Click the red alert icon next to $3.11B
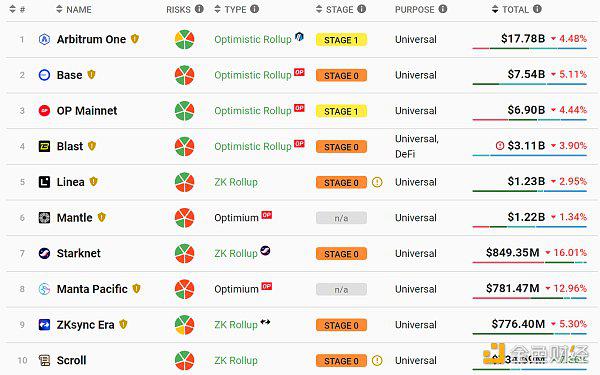Viewport: 600px width, 375px height. click(500, 146)
